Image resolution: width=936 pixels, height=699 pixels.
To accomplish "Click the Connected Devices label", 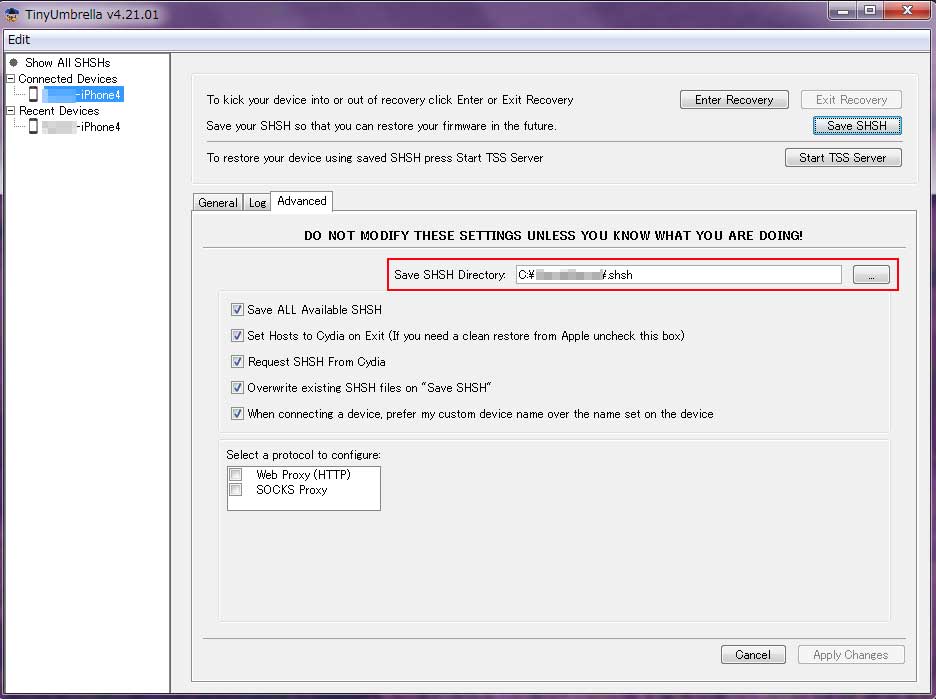I will coord(67,79).
